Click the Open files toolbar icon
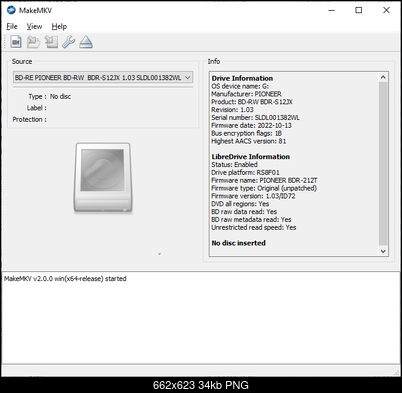This screenshot has width=402, height=393. [16, 42]
